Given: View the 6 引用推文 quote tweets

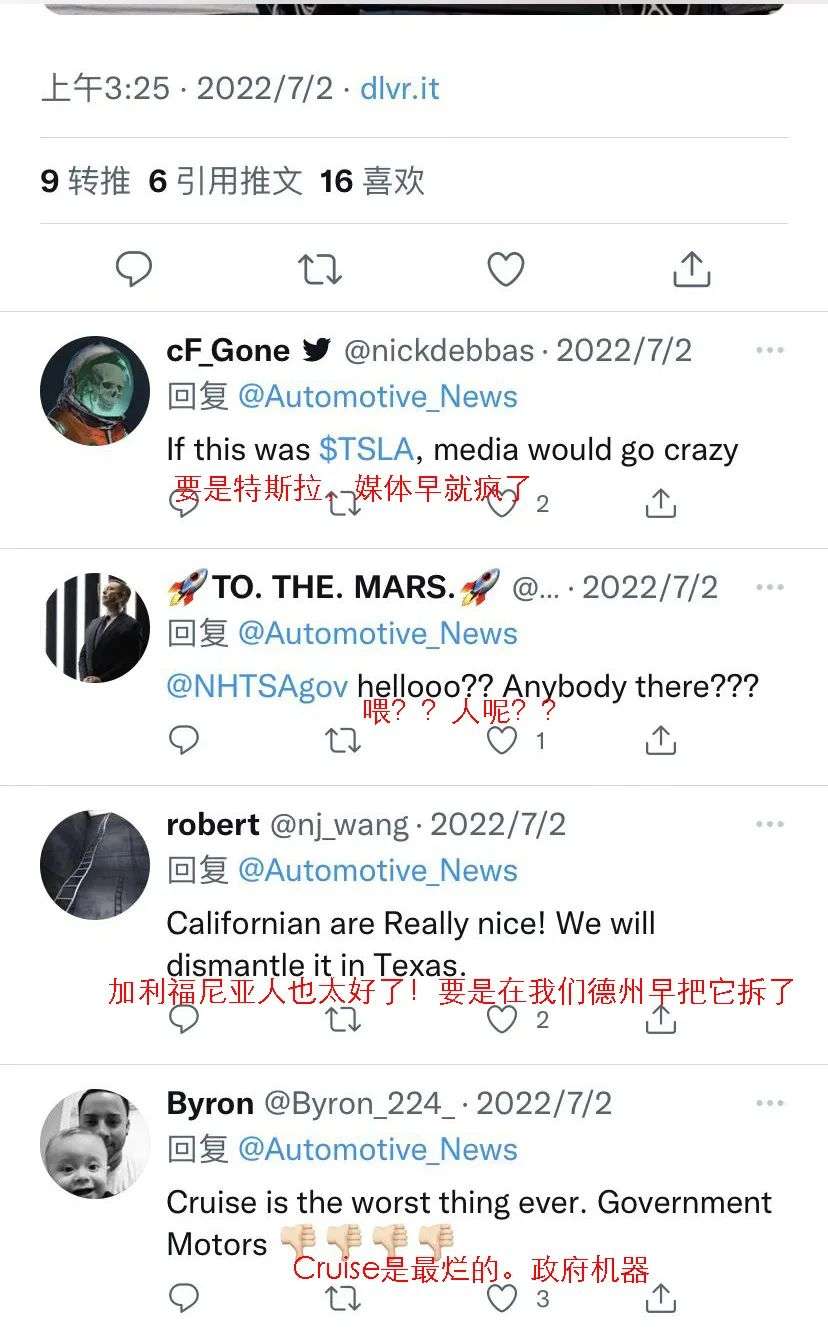Looking at the screenshot, I should click(226, 181).
